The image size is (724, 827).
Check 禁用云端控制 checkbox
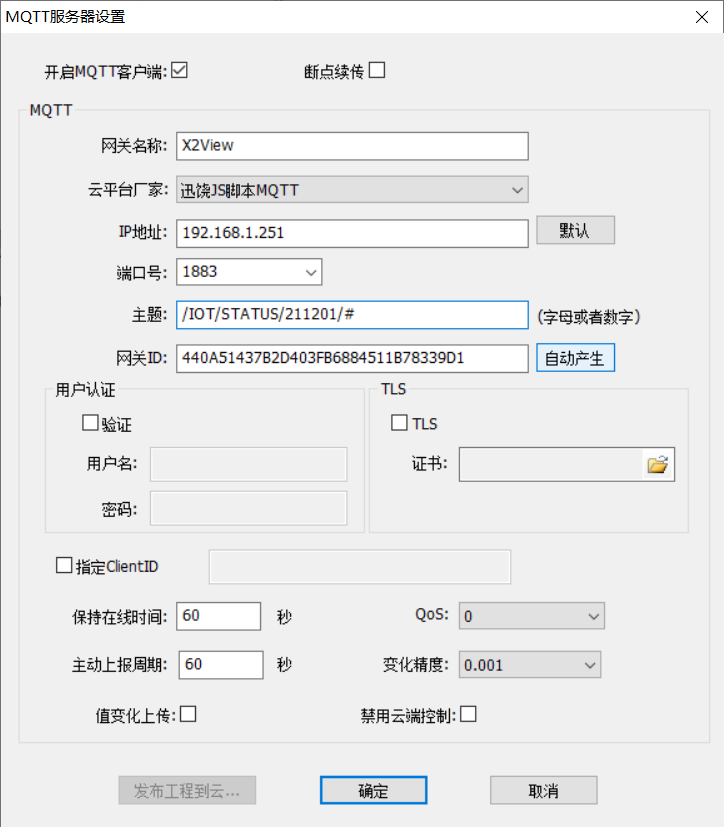(468, 714)
